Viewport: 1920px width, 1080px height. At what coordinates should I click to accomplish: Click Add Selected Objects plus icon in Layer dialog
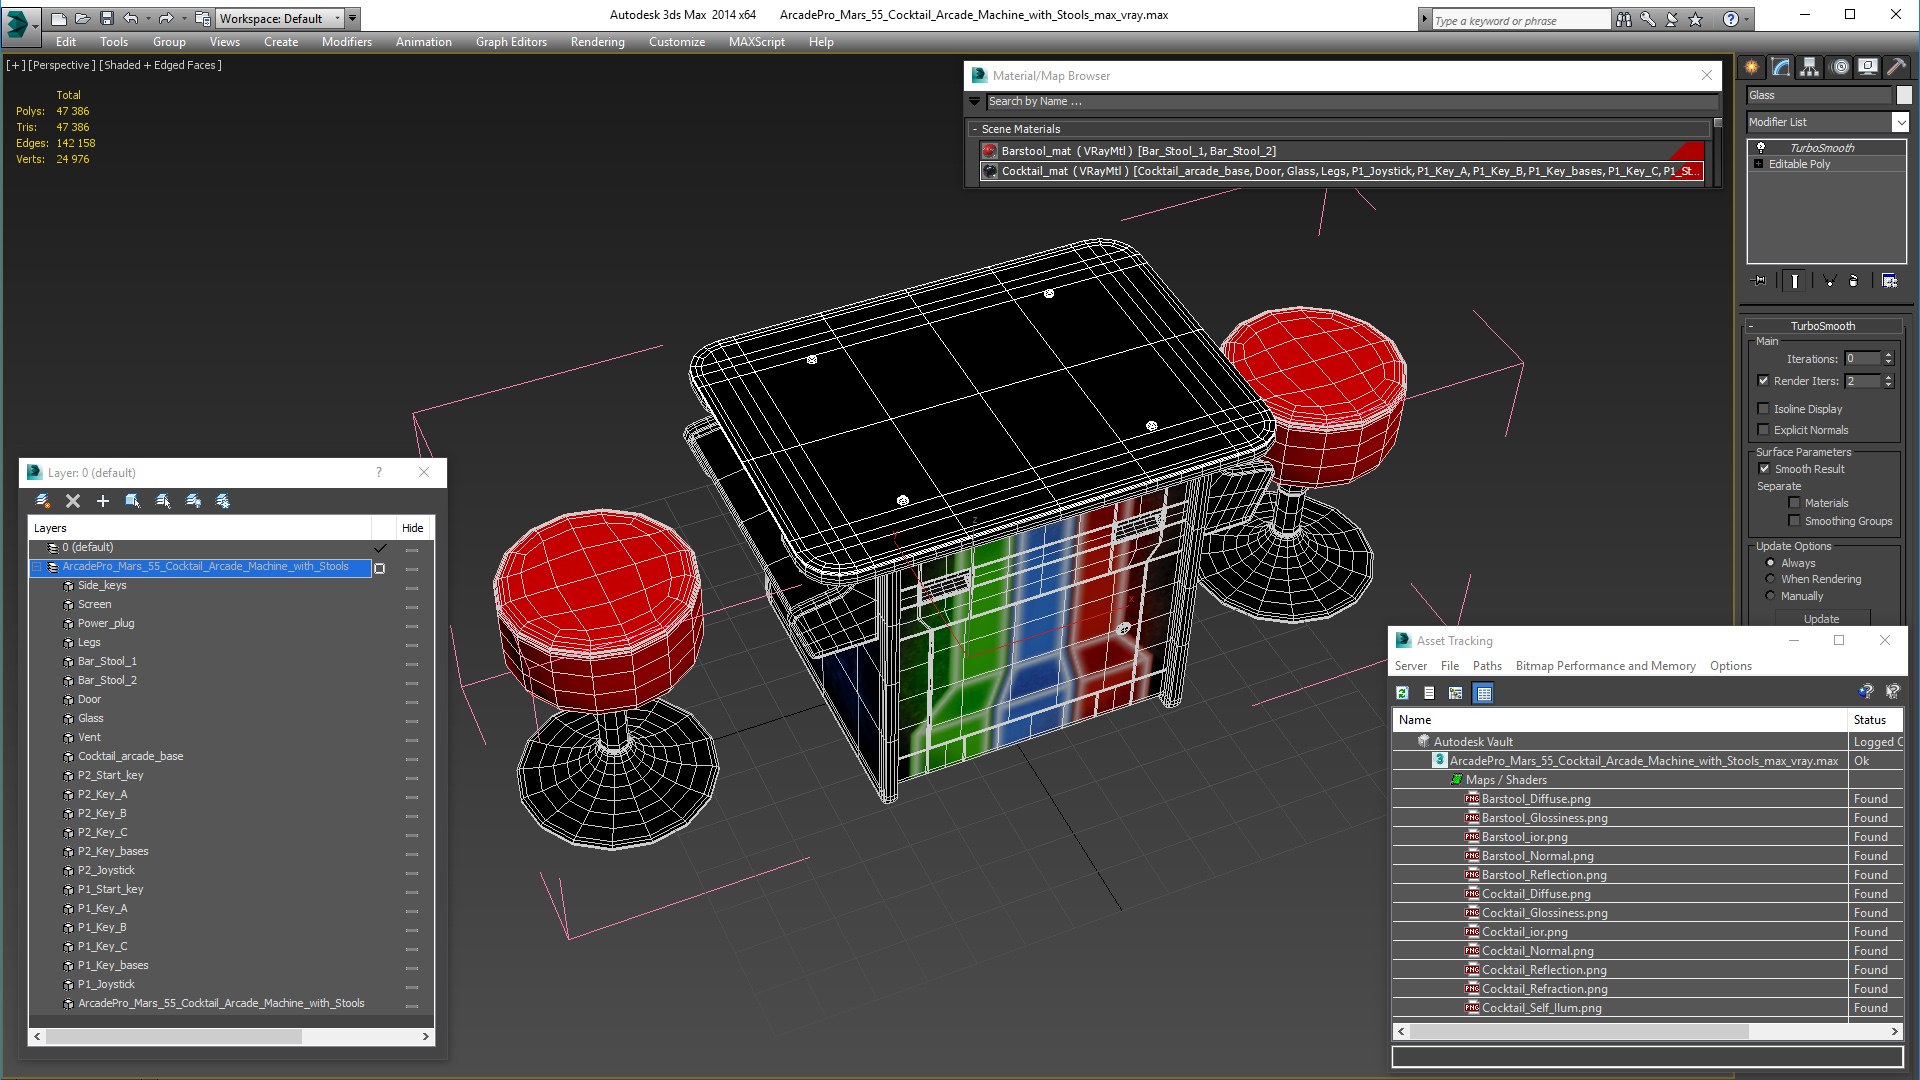click(x=102, y=501)
